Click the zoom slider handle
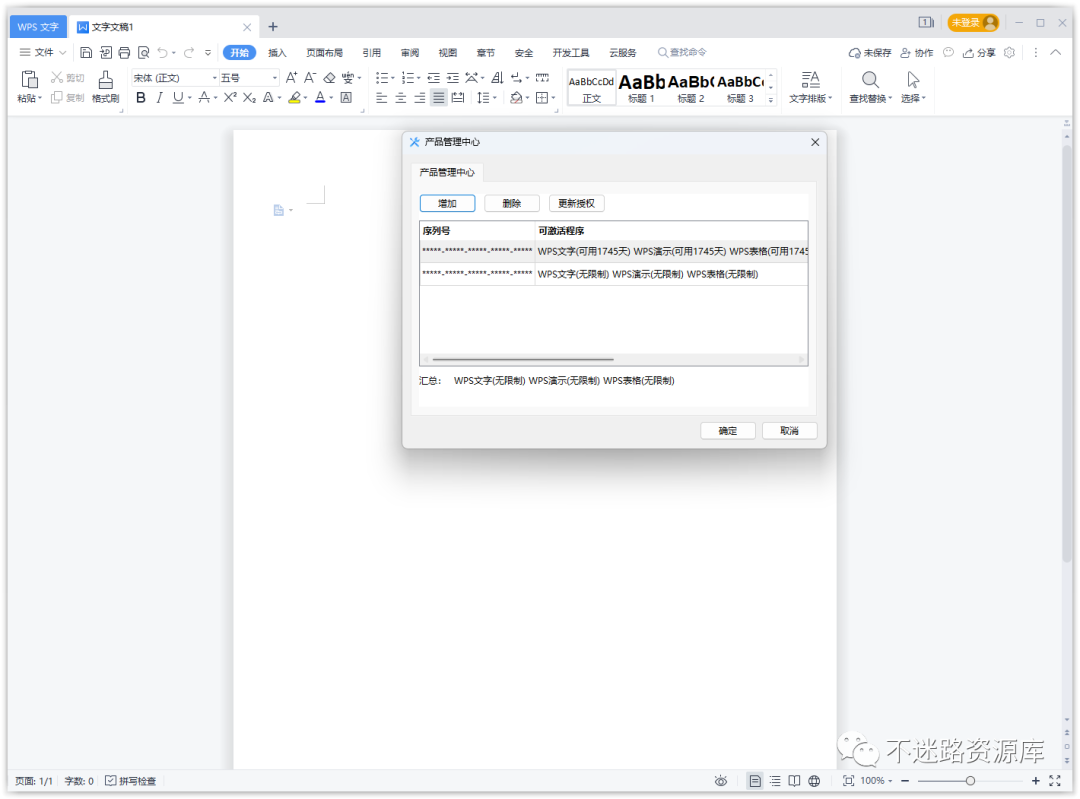This screenshot has height=799, width=1080. pos(970,780)
